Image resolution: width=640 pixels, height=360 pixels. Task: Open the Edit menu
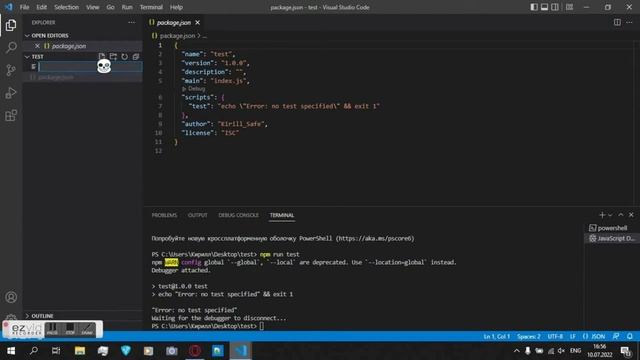[42, 7]
